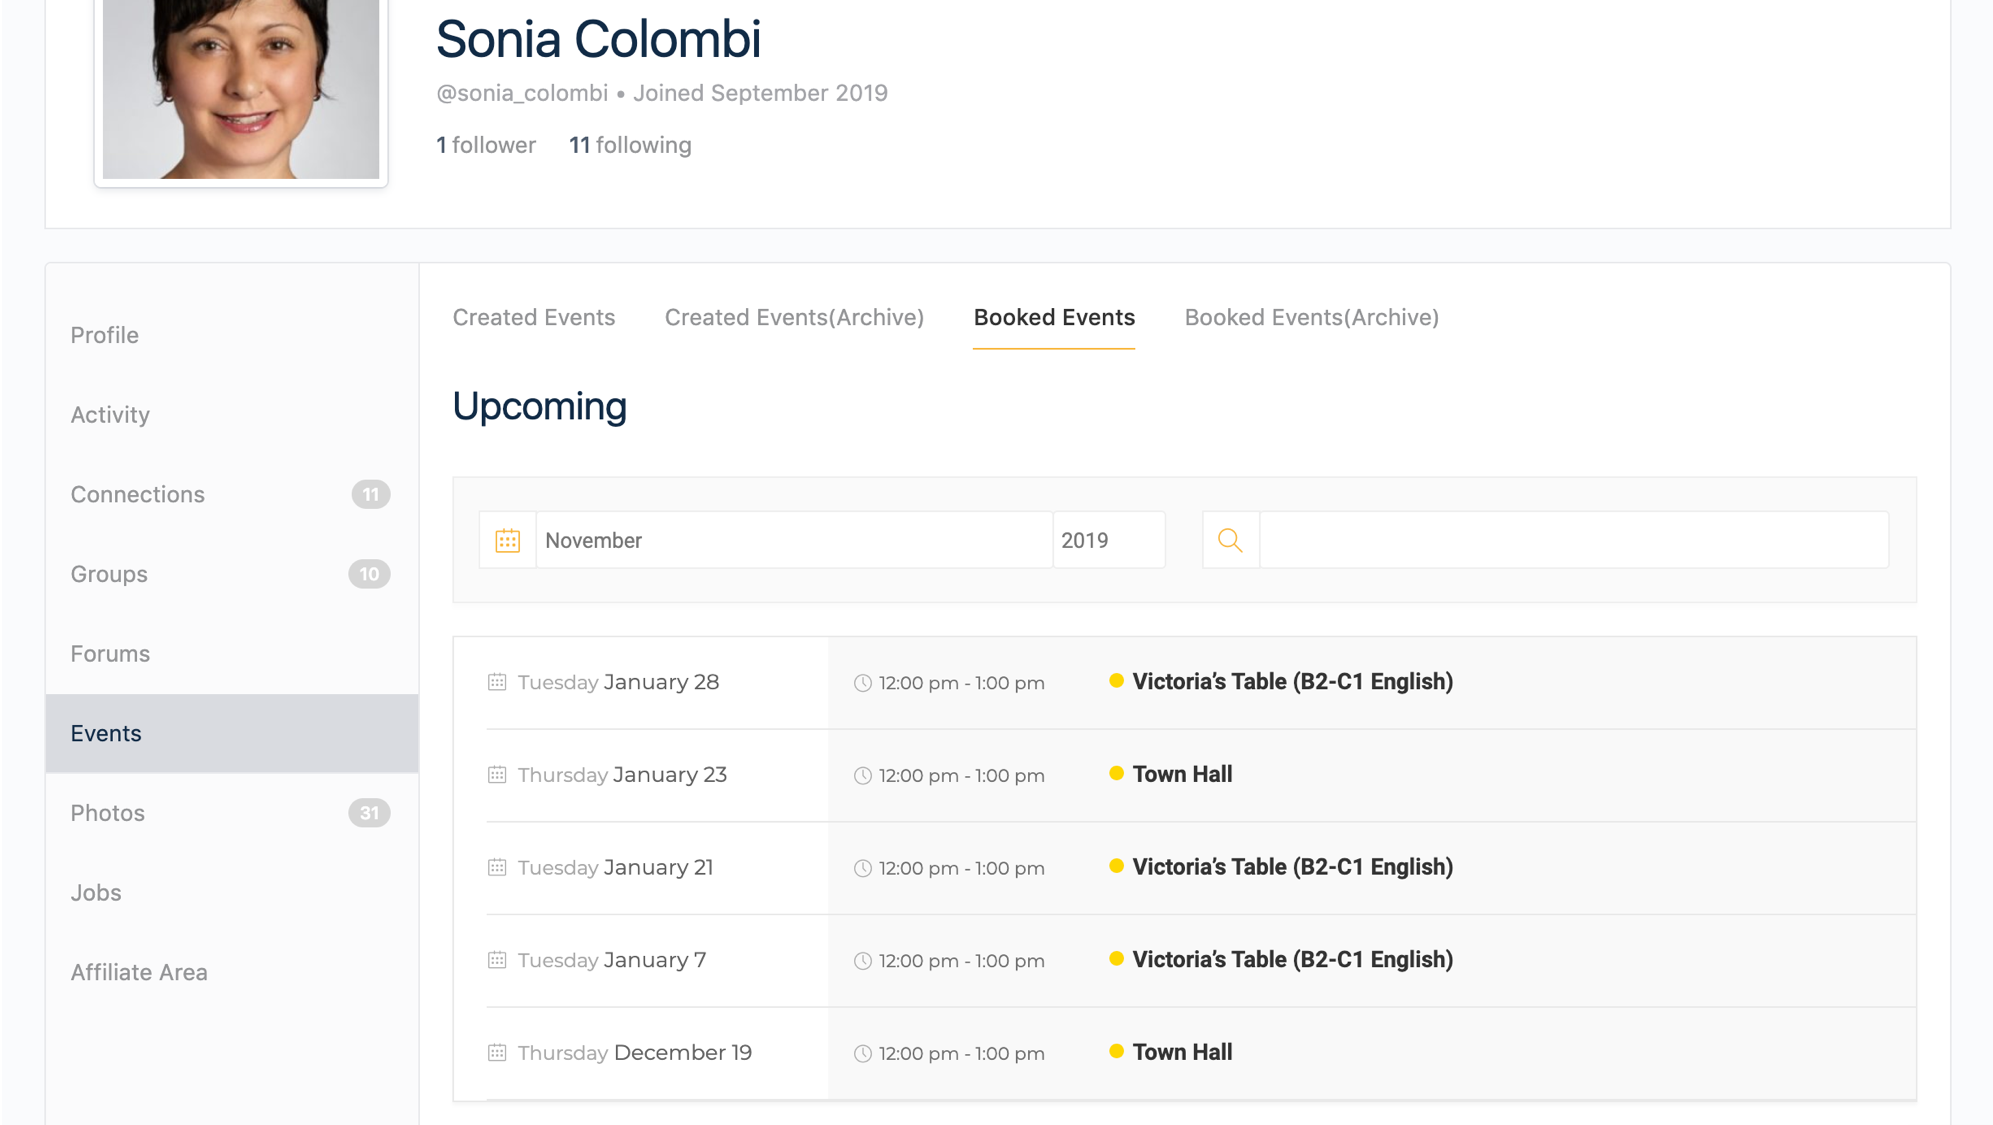Switch to Booked Events(Archive) tab
1993x1125 pixels.
point(1311,317)
